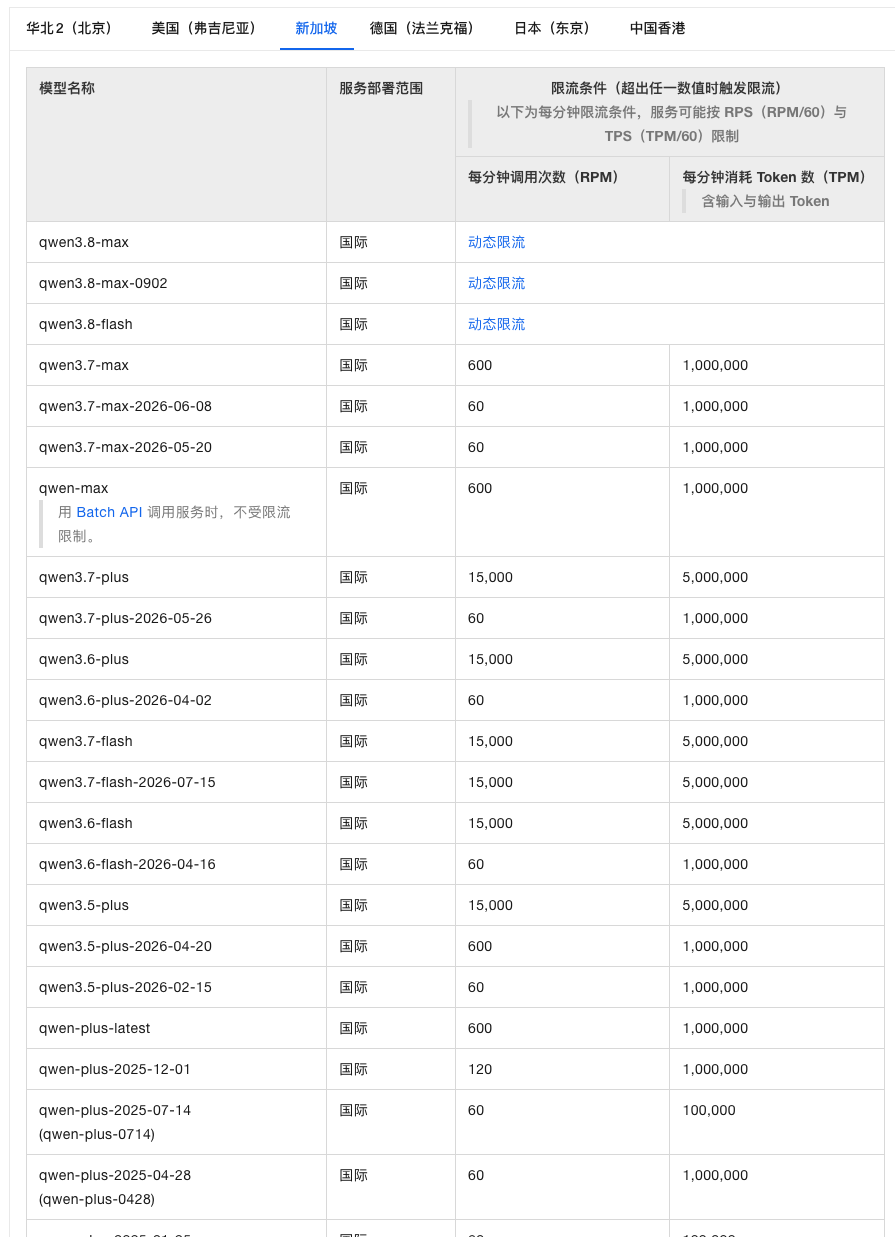Image resolution: width=895 pixels, height=1237 pixels.
Task: Click RPM 60 in qwen3.5-plus-2026-02-15 row
Action: (x=476, y=987)
